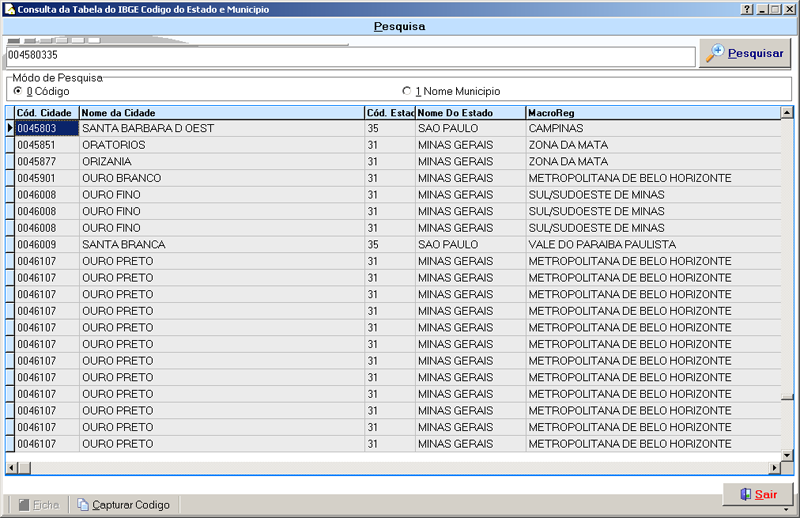The image size is (800, 518).
Task: Click the Capturar Codigo button
Action: [x=123, y=505]
